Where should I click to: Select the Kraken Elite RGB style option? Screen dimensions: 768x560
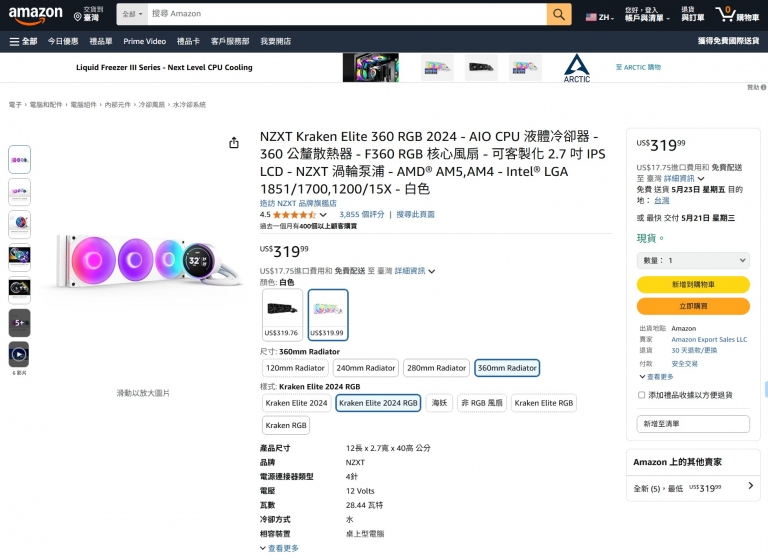[x=544, y=403]
